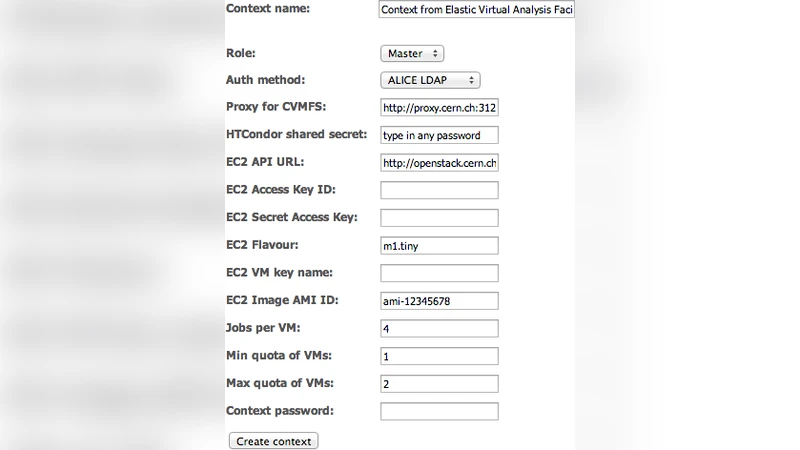Click the 'Context password:' label text

[x=280, y=411]
